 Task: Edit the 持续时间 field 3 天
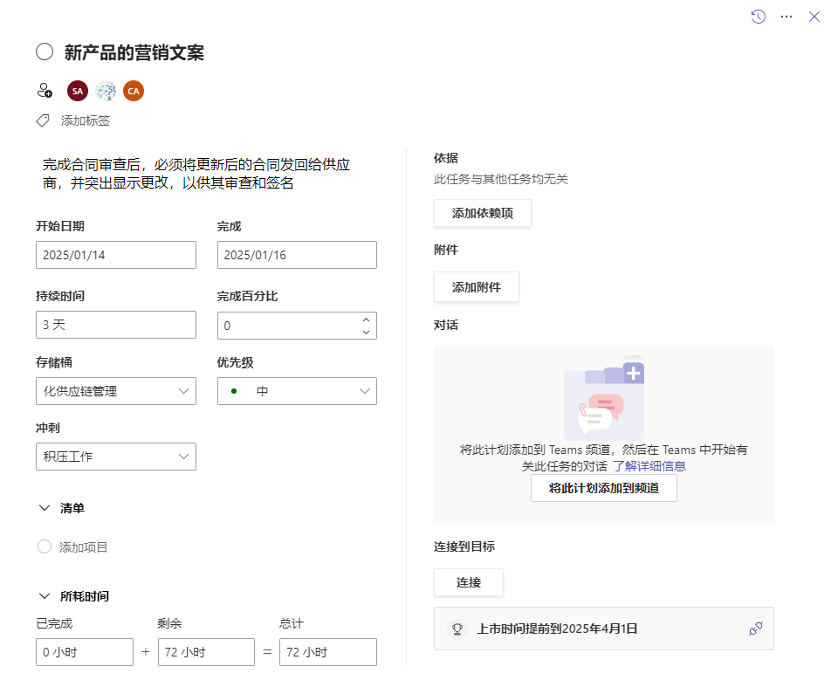(116, 325)
